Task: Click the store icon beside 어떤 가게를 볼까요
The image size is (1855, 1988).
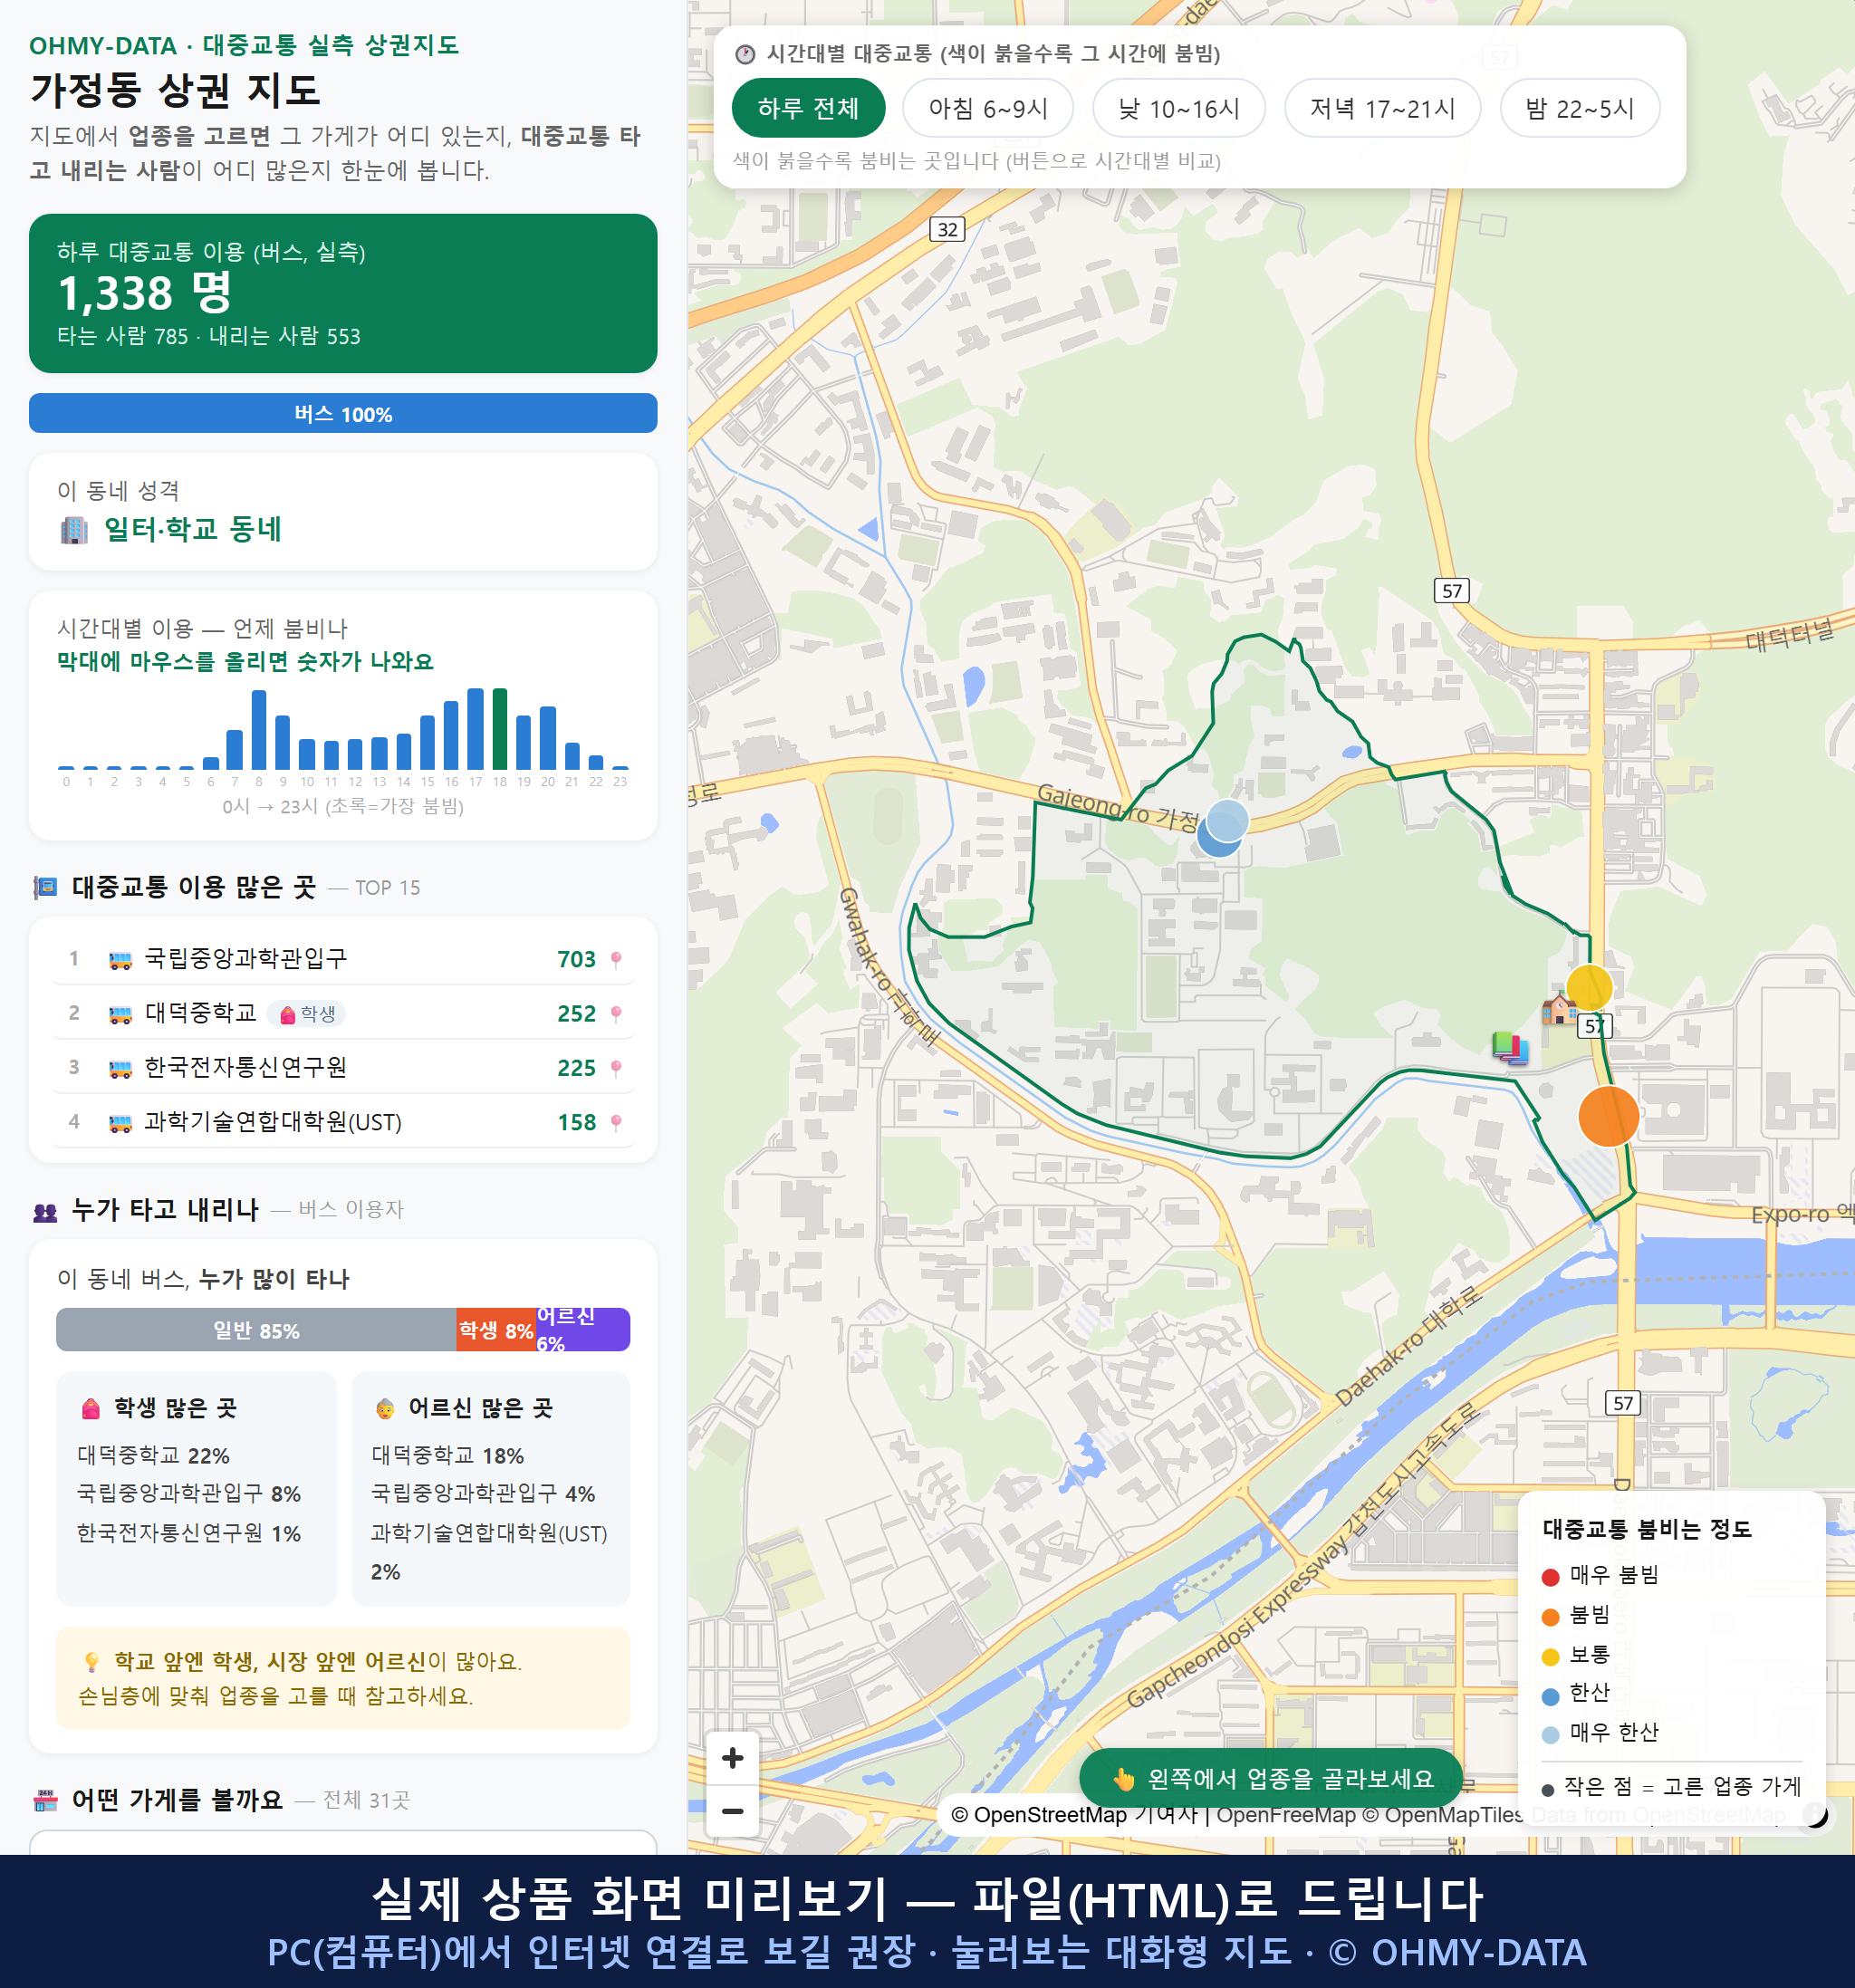Action: click(45, 1801)
